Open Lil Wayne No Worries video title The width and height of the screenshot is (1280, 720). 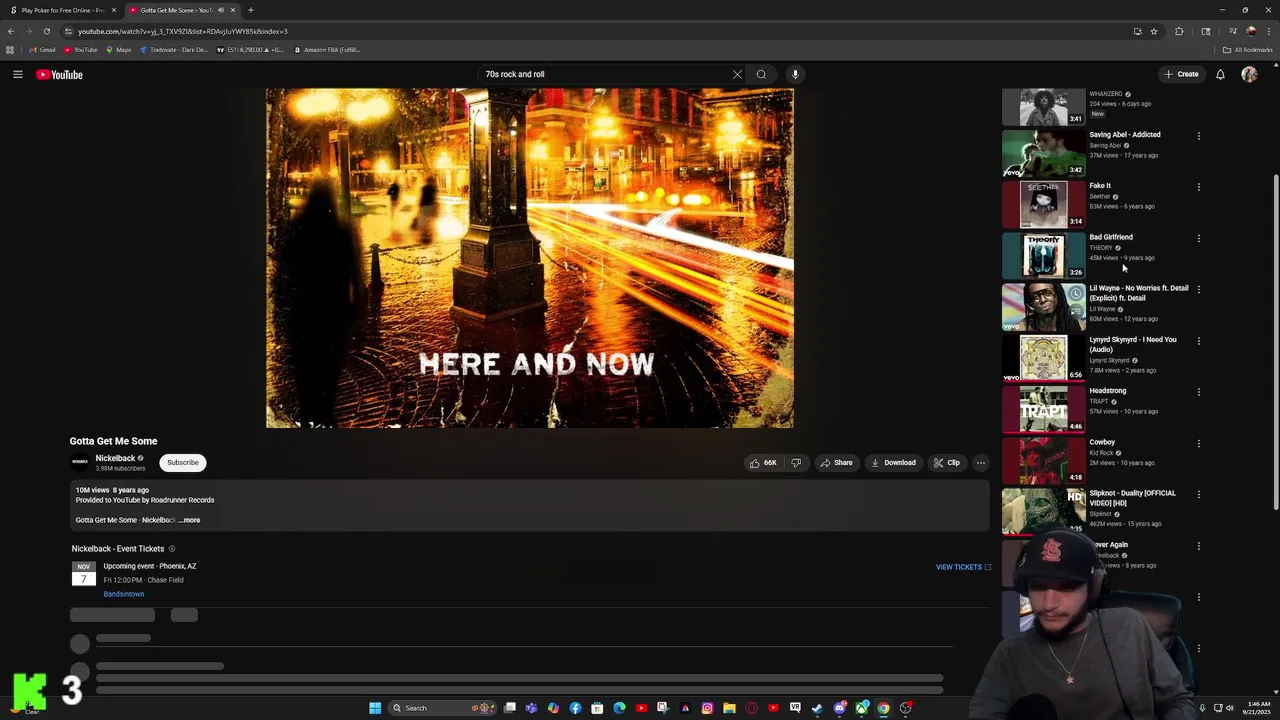pos(1138,293)
